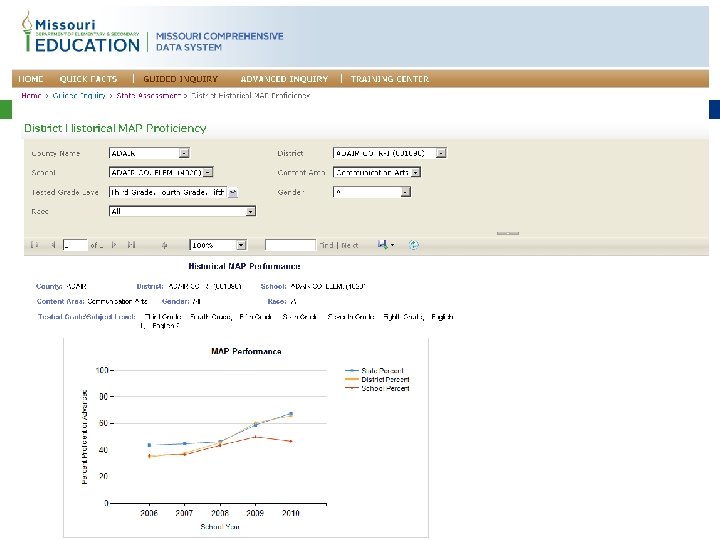This screenshot has width=720, height=540.
Task: Click the Find link in toolbar
Action: point(326,246)
